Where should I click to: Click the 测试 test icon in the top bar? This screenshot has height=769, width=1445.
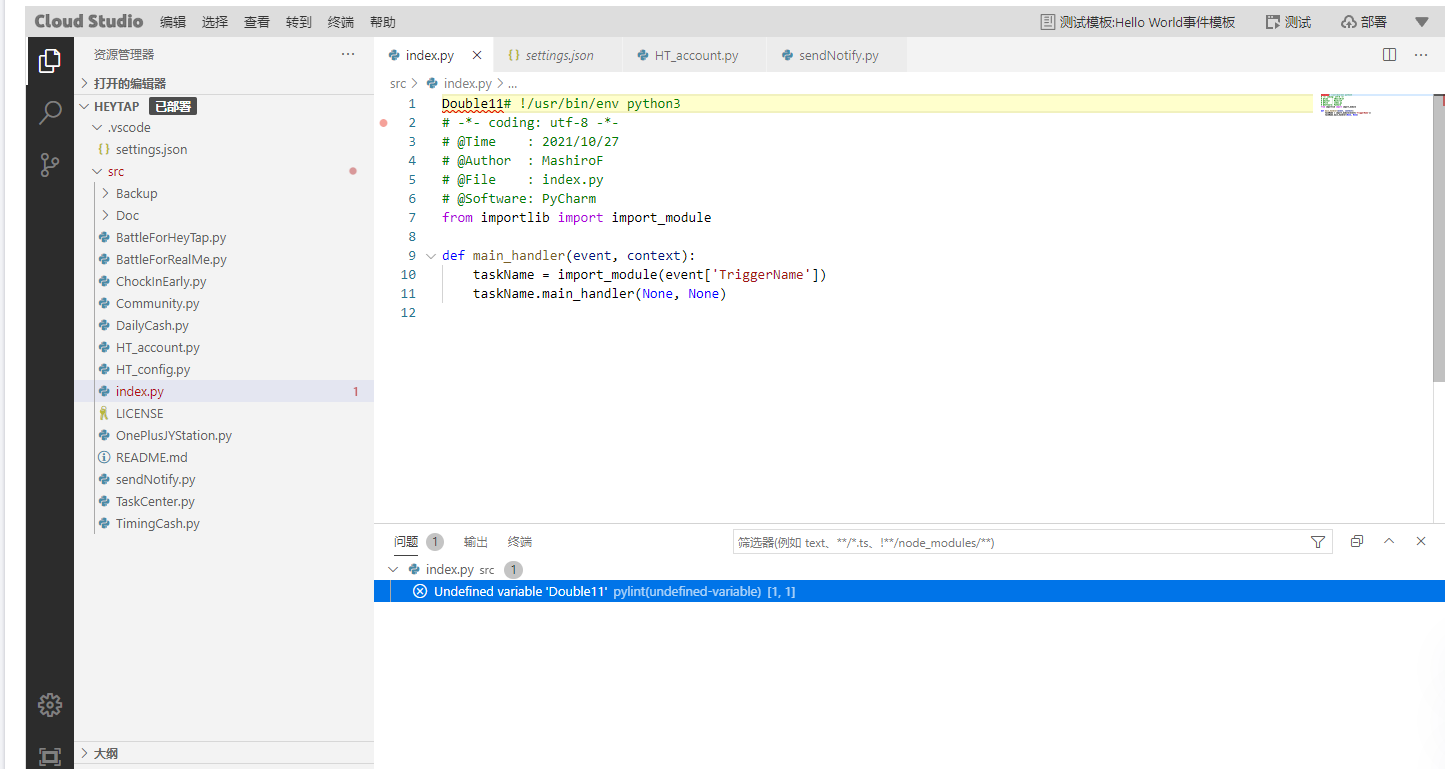point(1287,19)
